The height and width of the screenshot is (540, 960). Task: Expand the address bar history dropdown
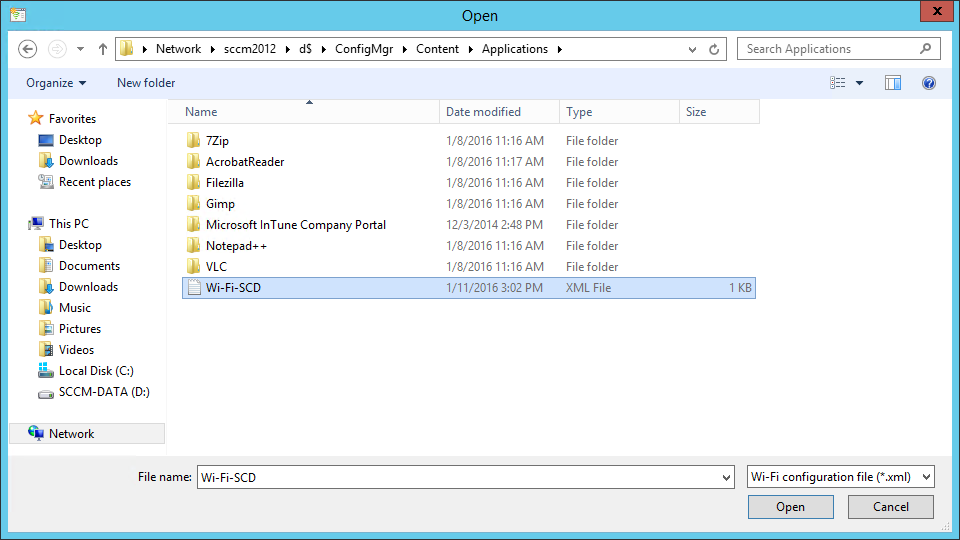(x=692, y=50)
